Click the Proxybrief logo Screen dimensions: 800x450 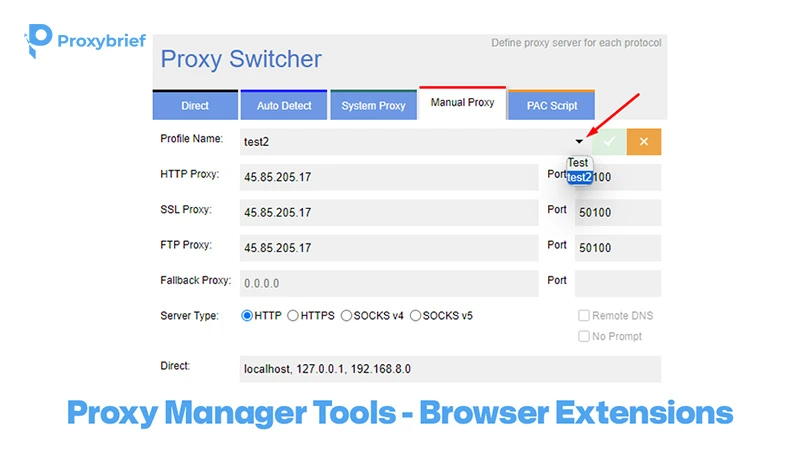click(x=85, y=41)
